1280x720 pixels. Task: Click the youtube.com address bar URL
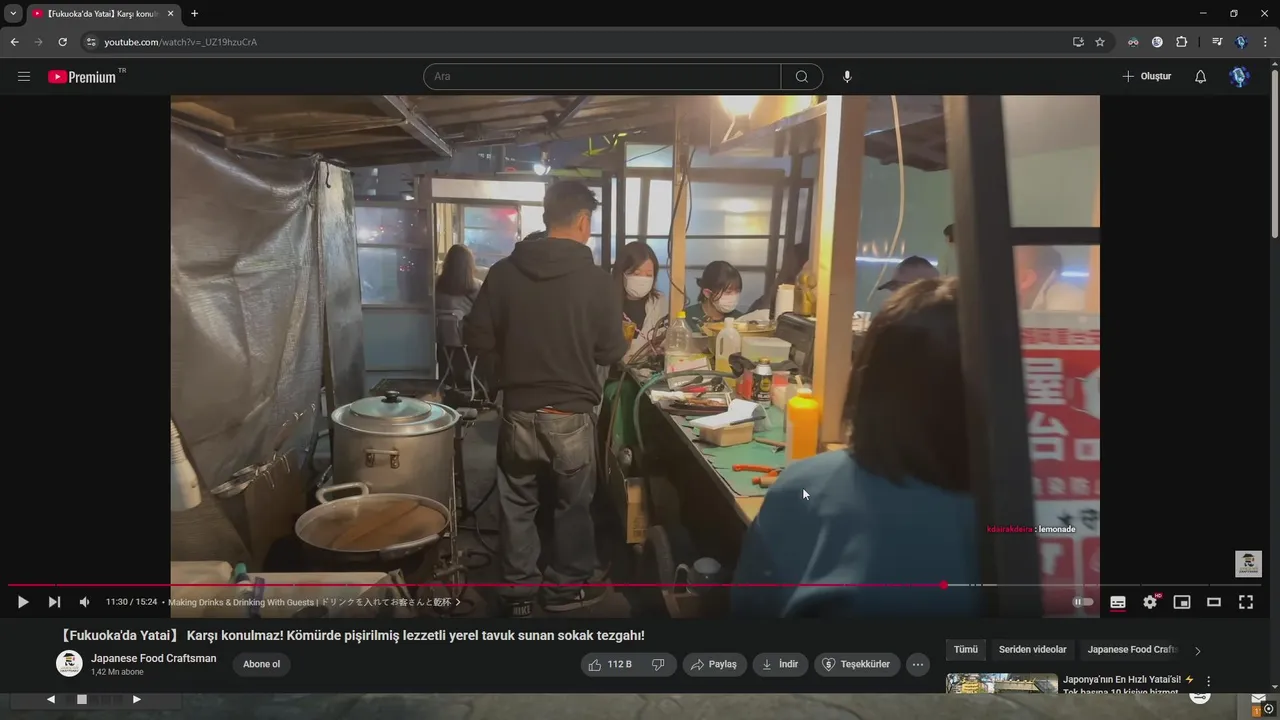click(x=181, y=42)
